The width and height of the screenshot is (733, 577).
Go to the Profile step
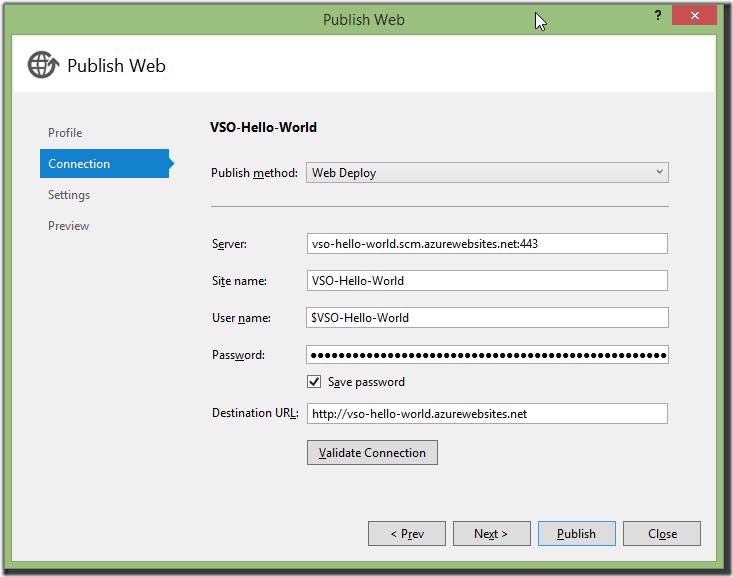click(x=65, y=133)
